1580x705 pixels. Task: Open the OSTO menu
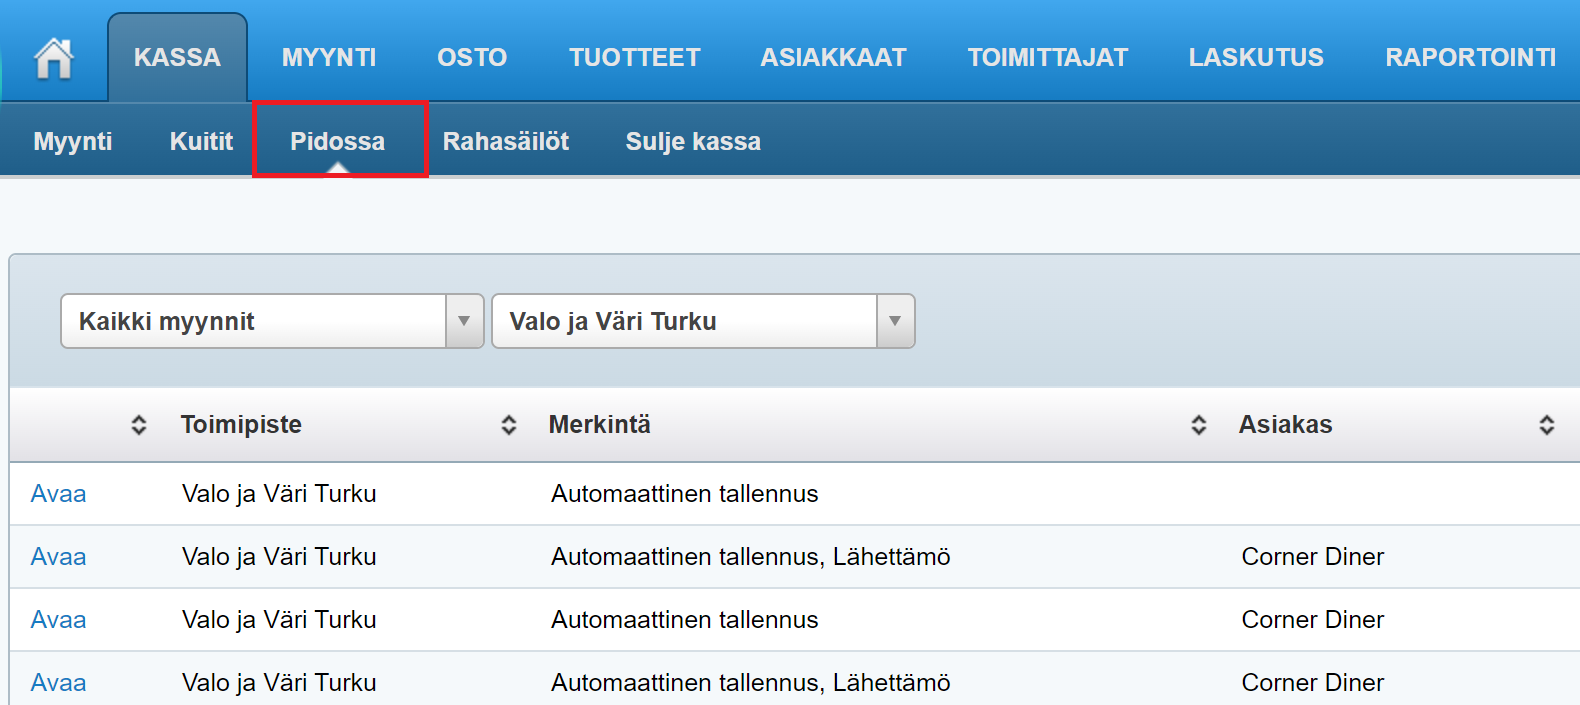pos(472,58)
